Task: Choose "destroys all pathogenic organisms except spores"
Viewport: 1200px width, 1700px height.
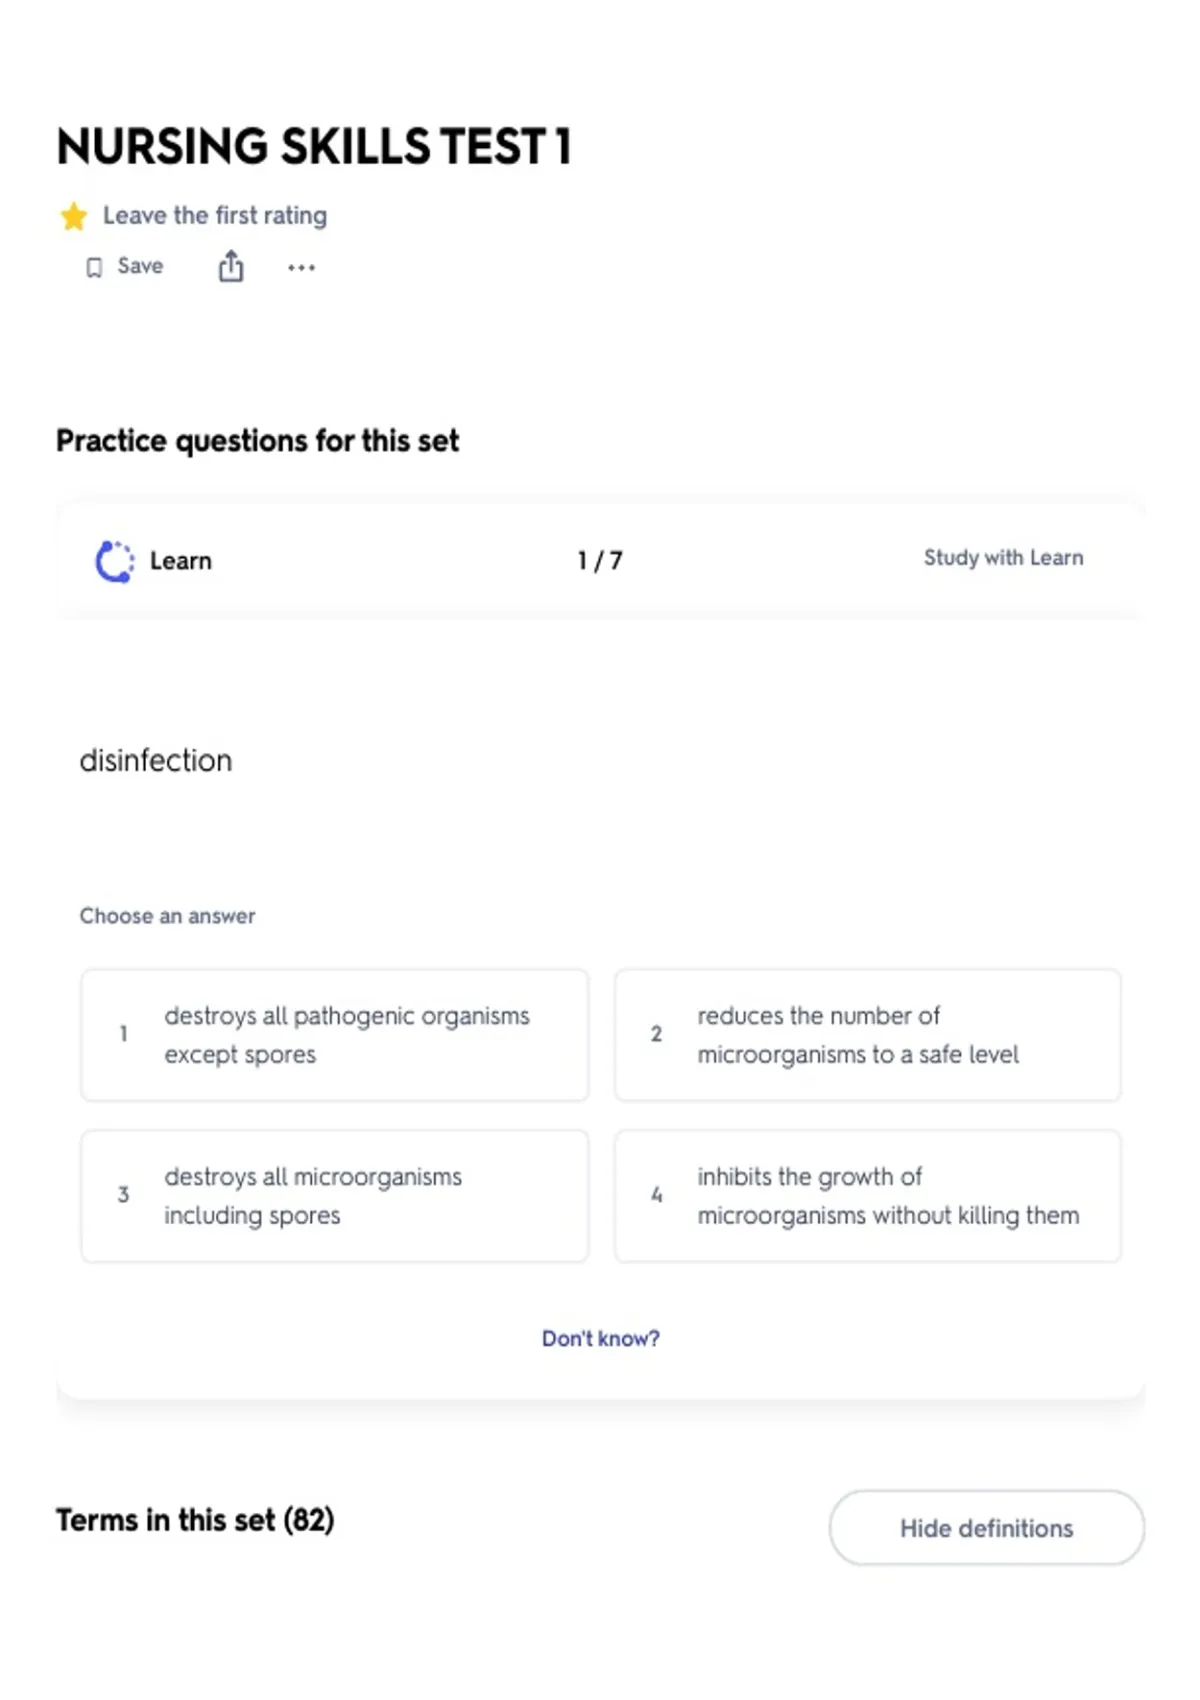Action: [335, 1035]
